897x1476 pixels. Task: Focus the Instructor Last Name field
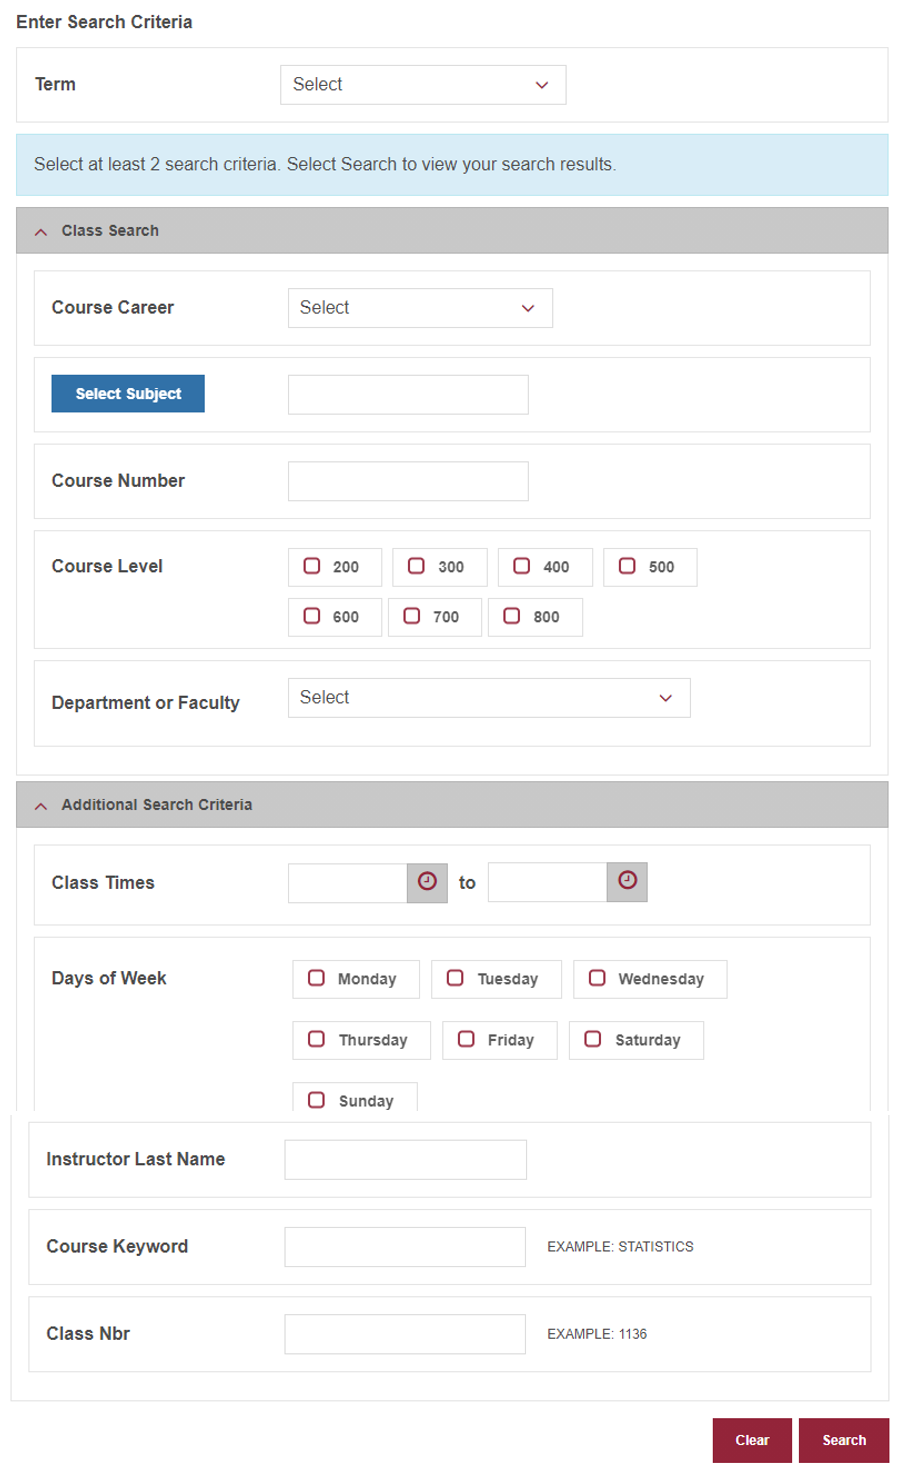click(x=405, y=1160)
